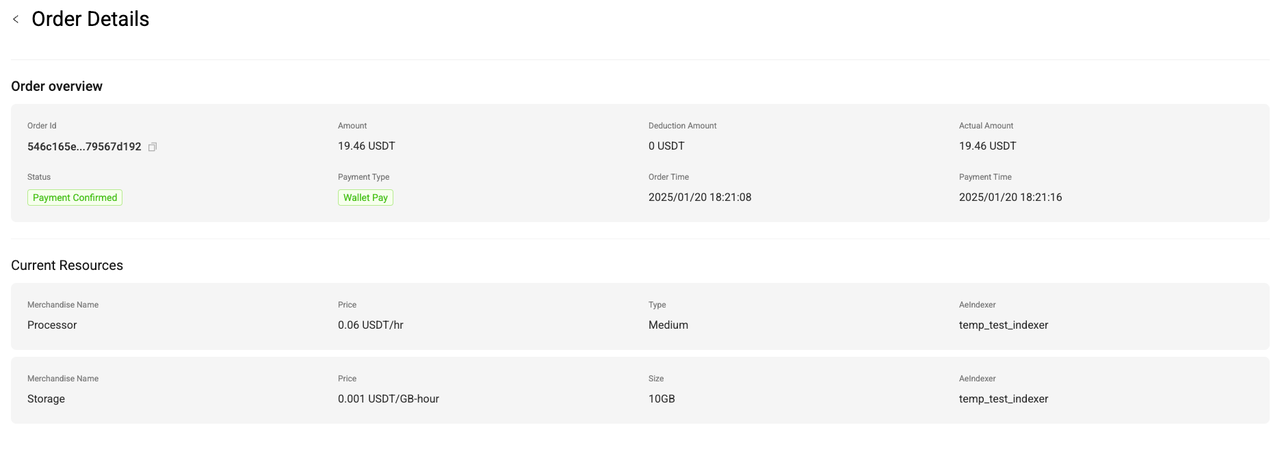Viewport: 1280px width, 462px height.
Task: Click the back arrow beside Order Details
Action: coord(16,19)
